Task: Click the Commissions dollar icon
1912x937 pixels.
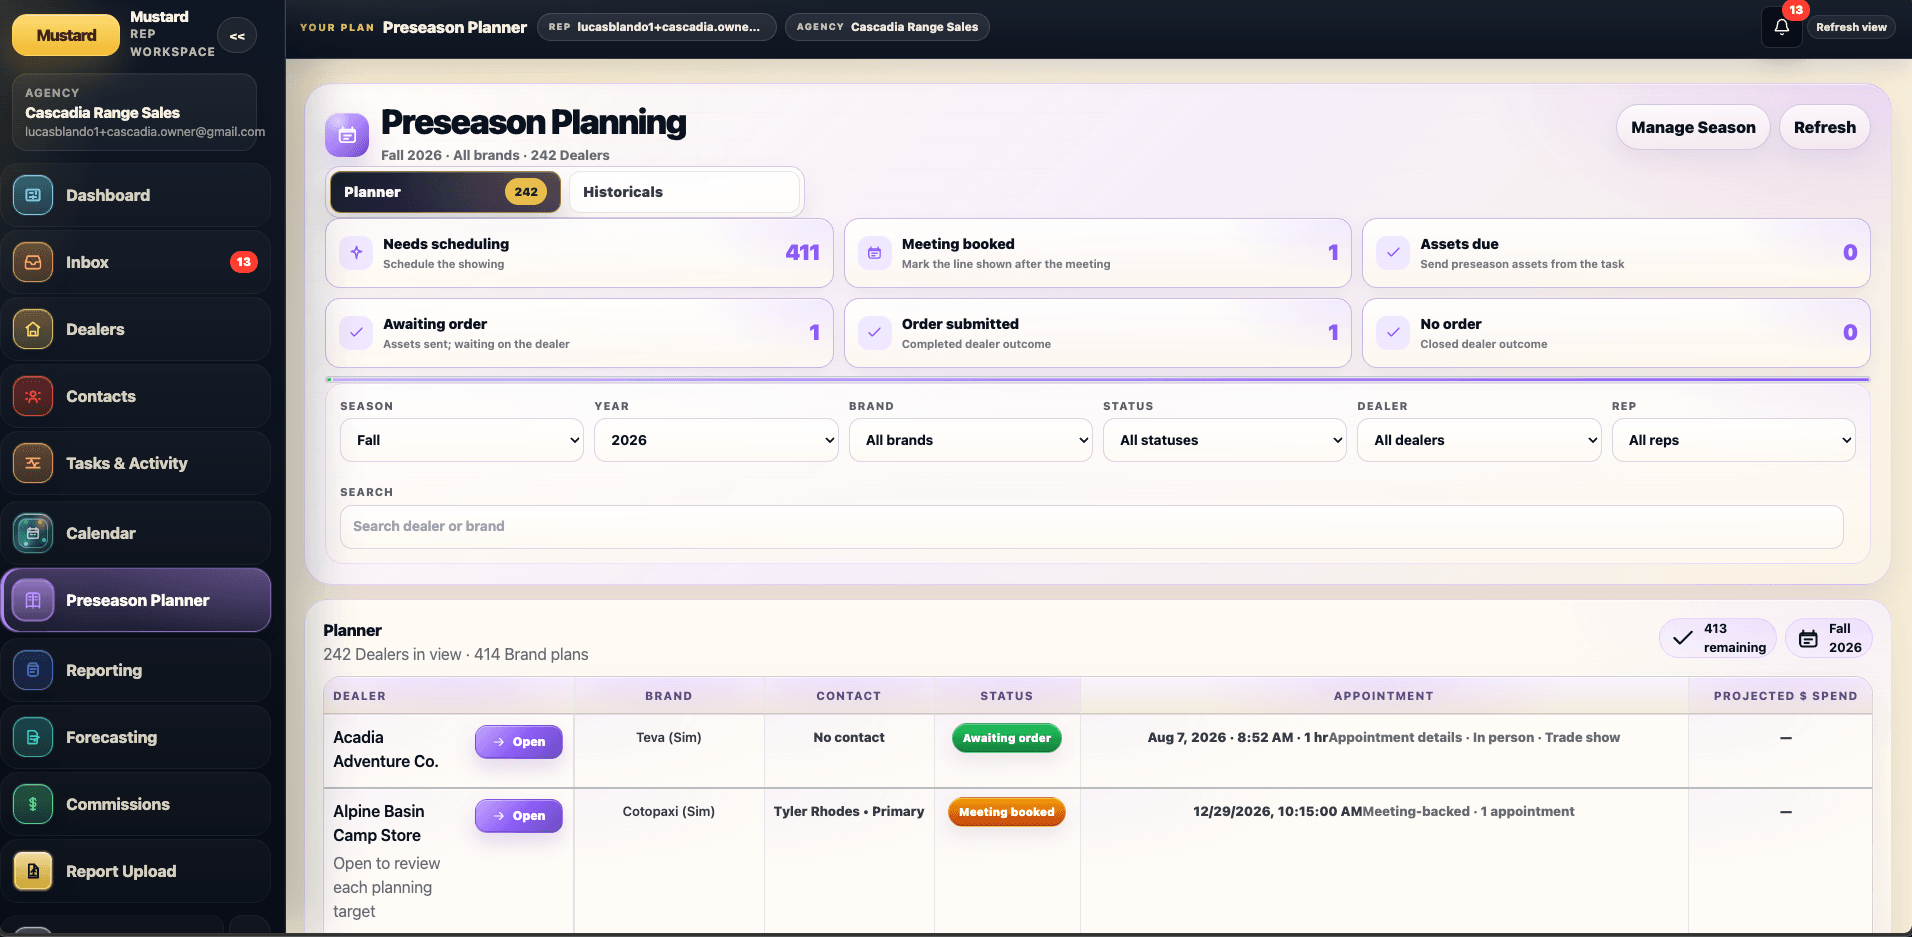Action: point(33,804)
